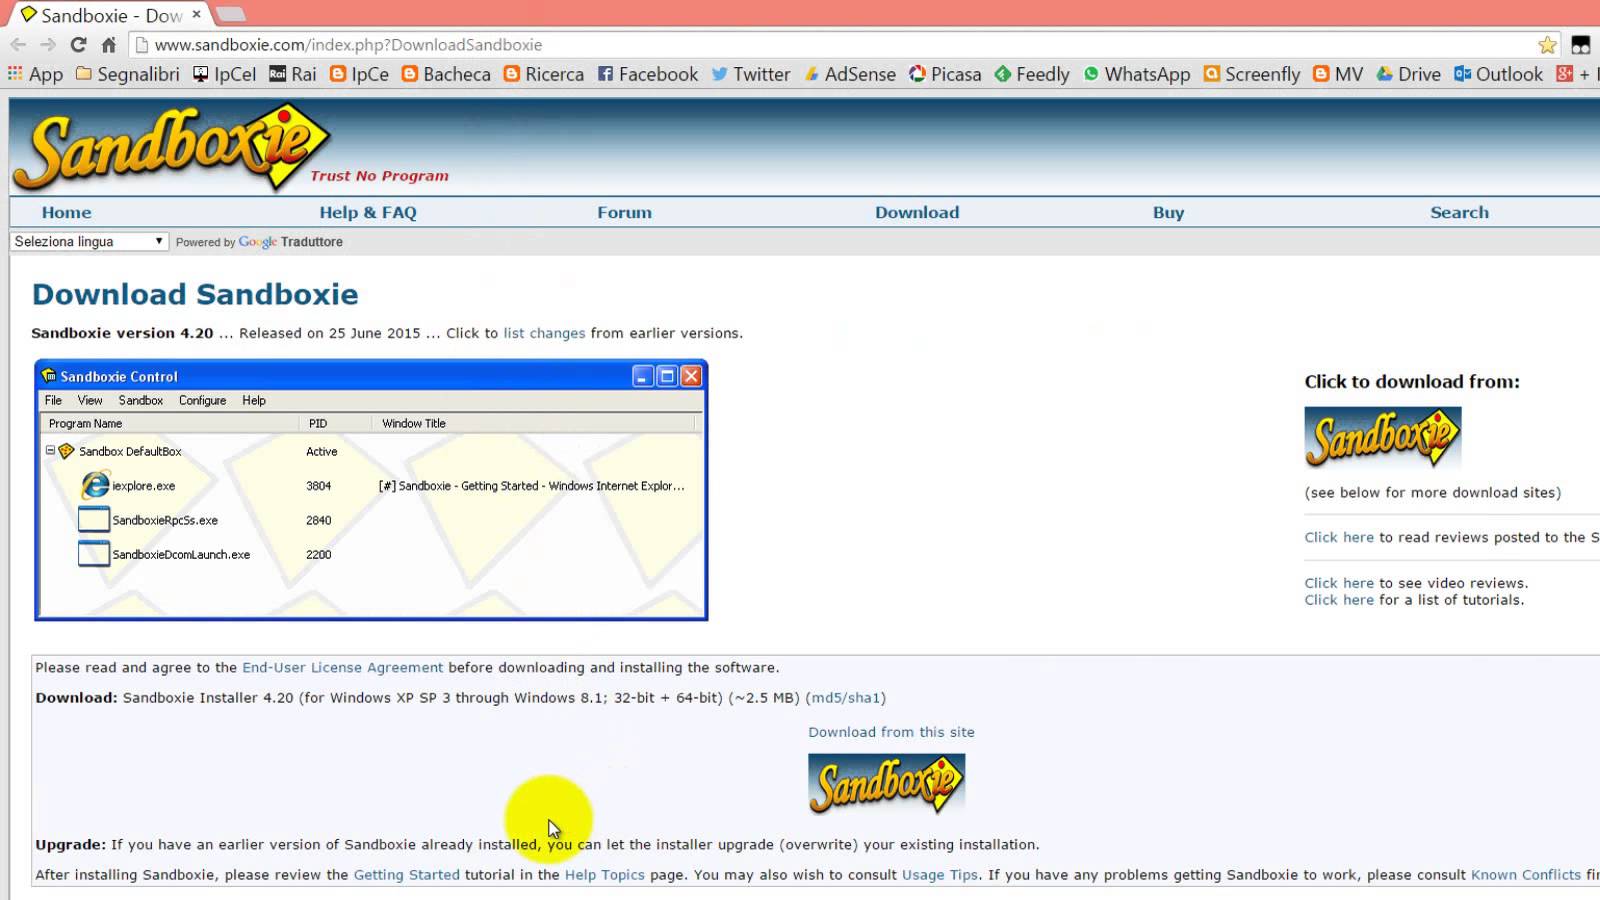Open the Forum section
Viewport: 1600px width, 900px height.
624,212
